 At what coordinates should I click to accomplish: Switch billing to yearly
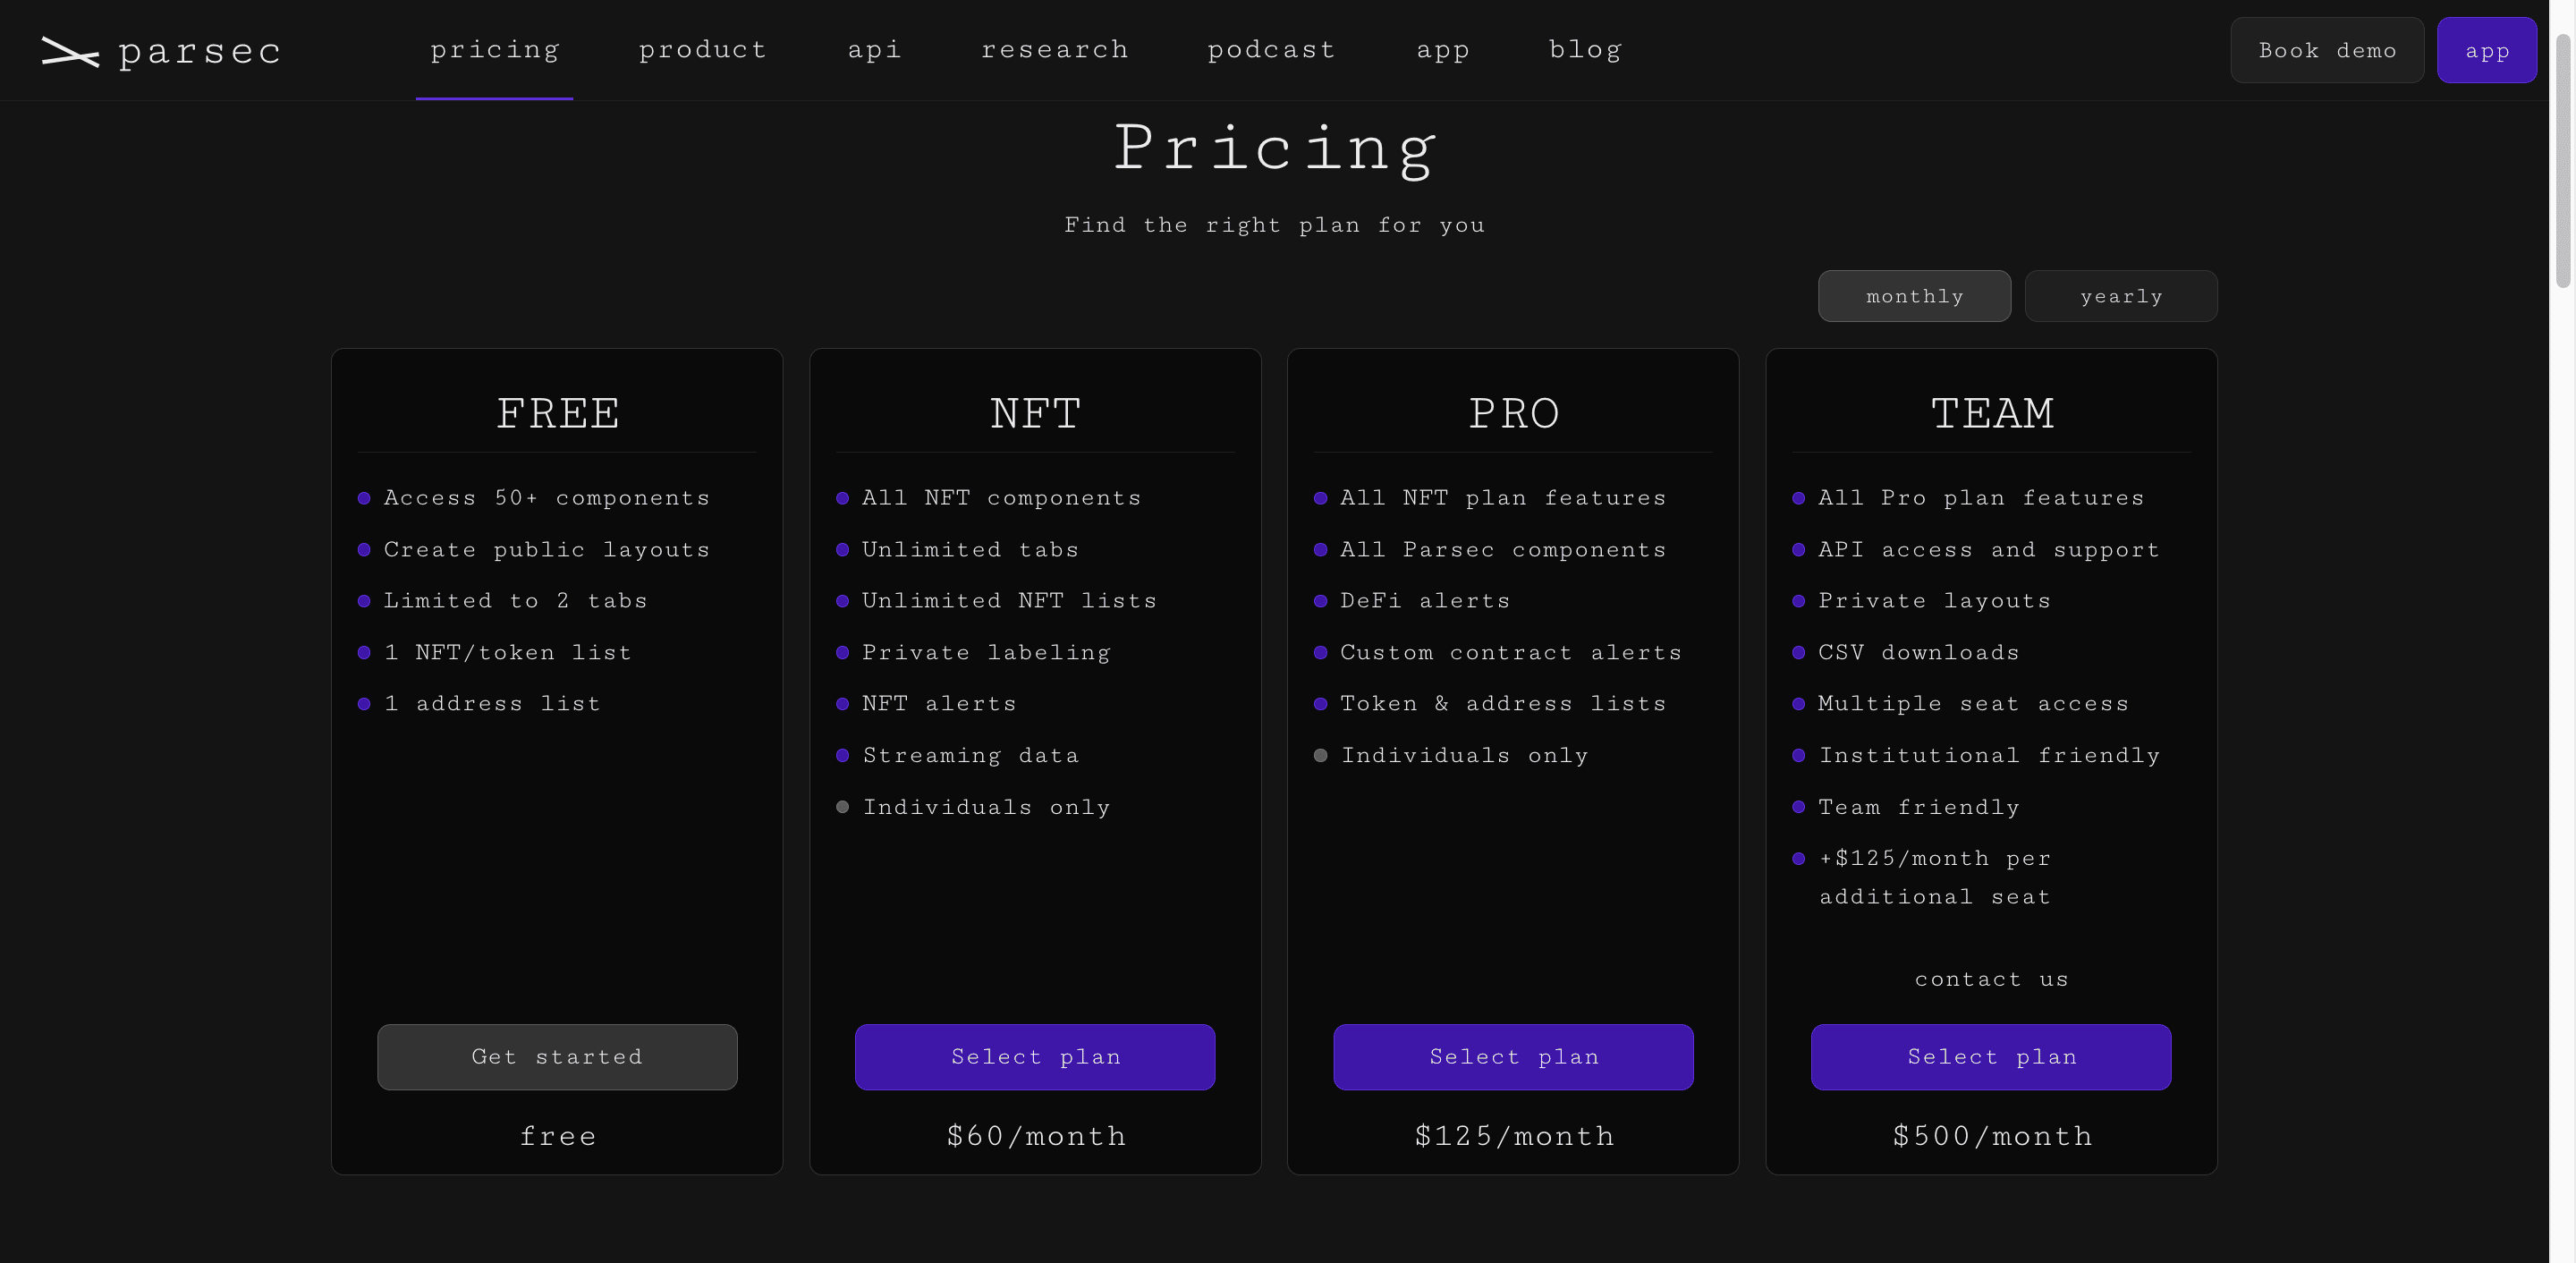pyautogui.click(x=2121, y=295)
